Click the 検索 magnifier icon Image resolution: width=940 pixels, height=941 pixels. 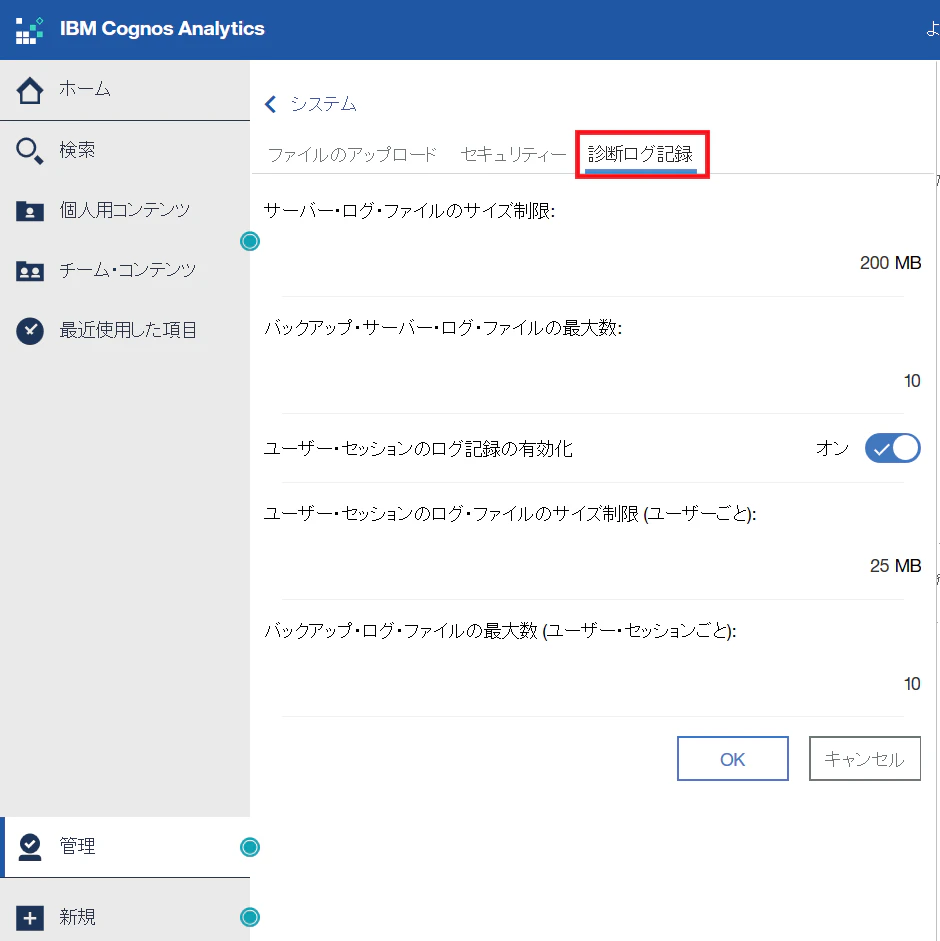tap(29, 151)
